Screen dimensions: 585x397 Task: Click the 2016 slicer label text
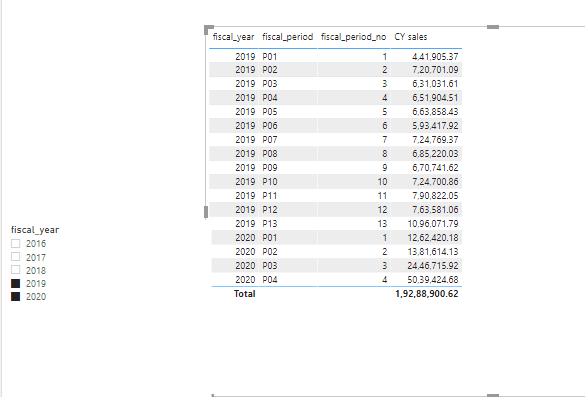click(x=36, y=244)
